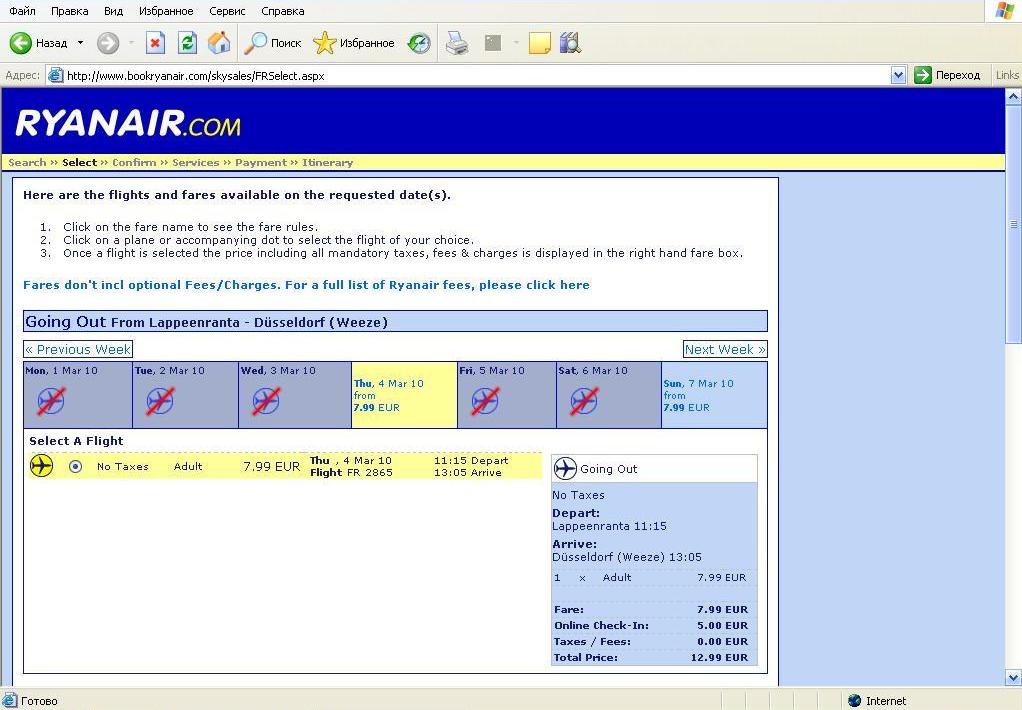Open the Сервис menu

pos(227,11)
